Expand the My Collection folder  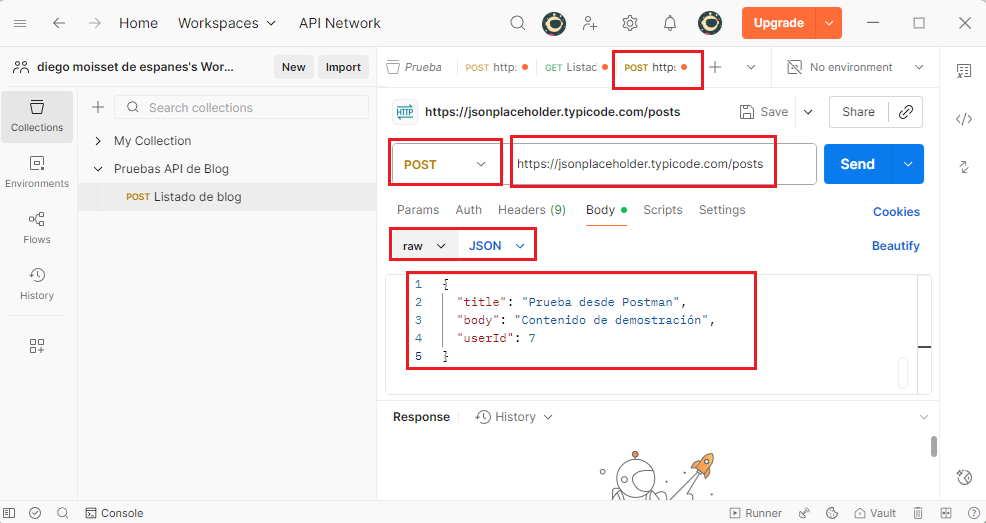[98, 141]
